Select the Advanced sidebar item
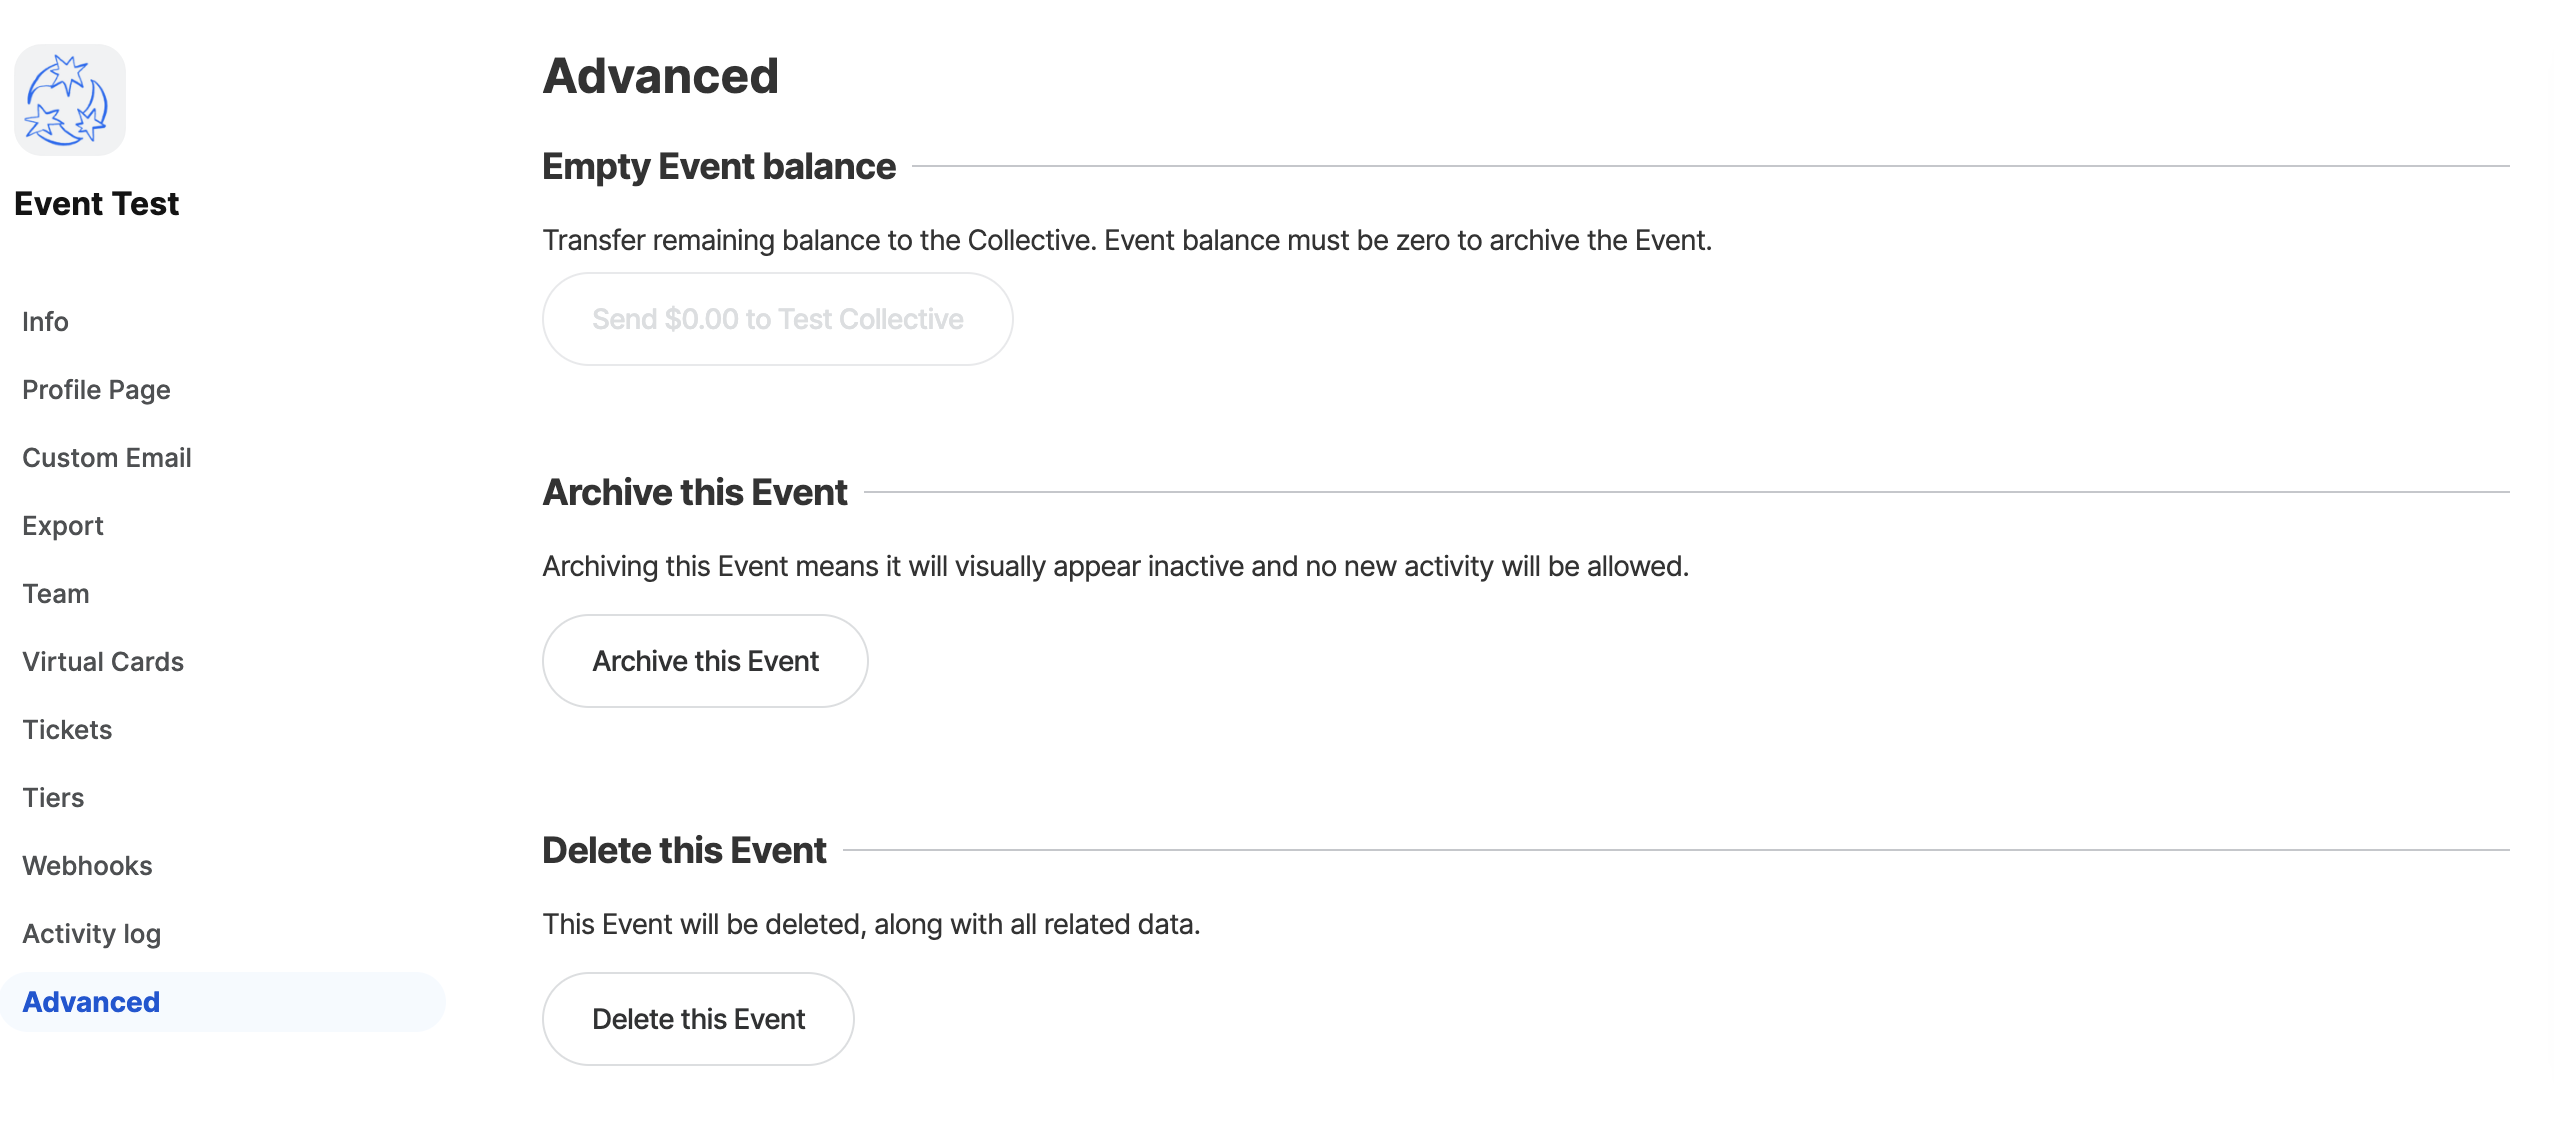The image size is (2554, 1136). (91, 1002)
